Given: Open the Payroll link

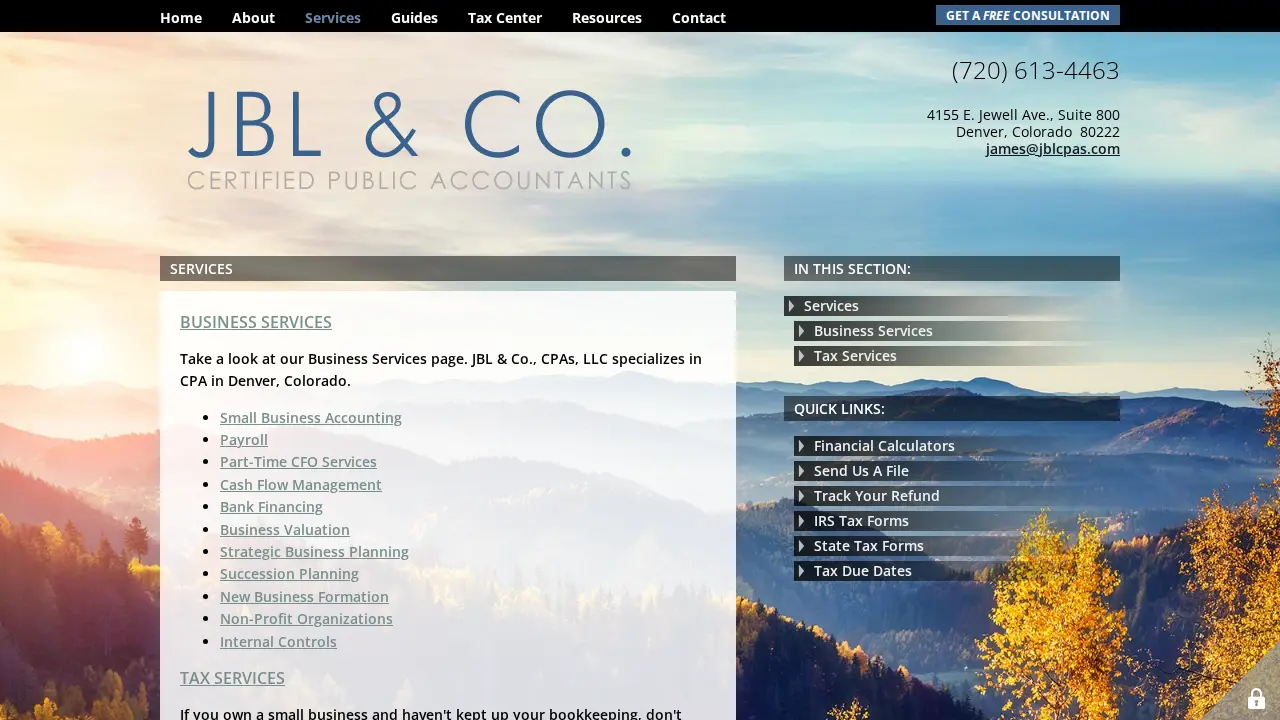Looking at the screenshot, I should [x=244, y=440].
